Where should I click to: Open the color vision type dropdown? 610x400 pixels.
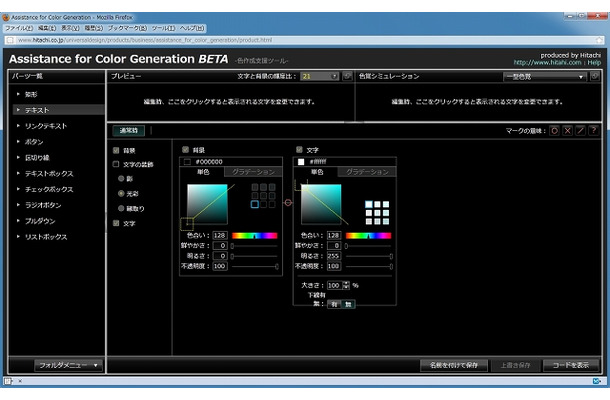[x=545, y=77]
